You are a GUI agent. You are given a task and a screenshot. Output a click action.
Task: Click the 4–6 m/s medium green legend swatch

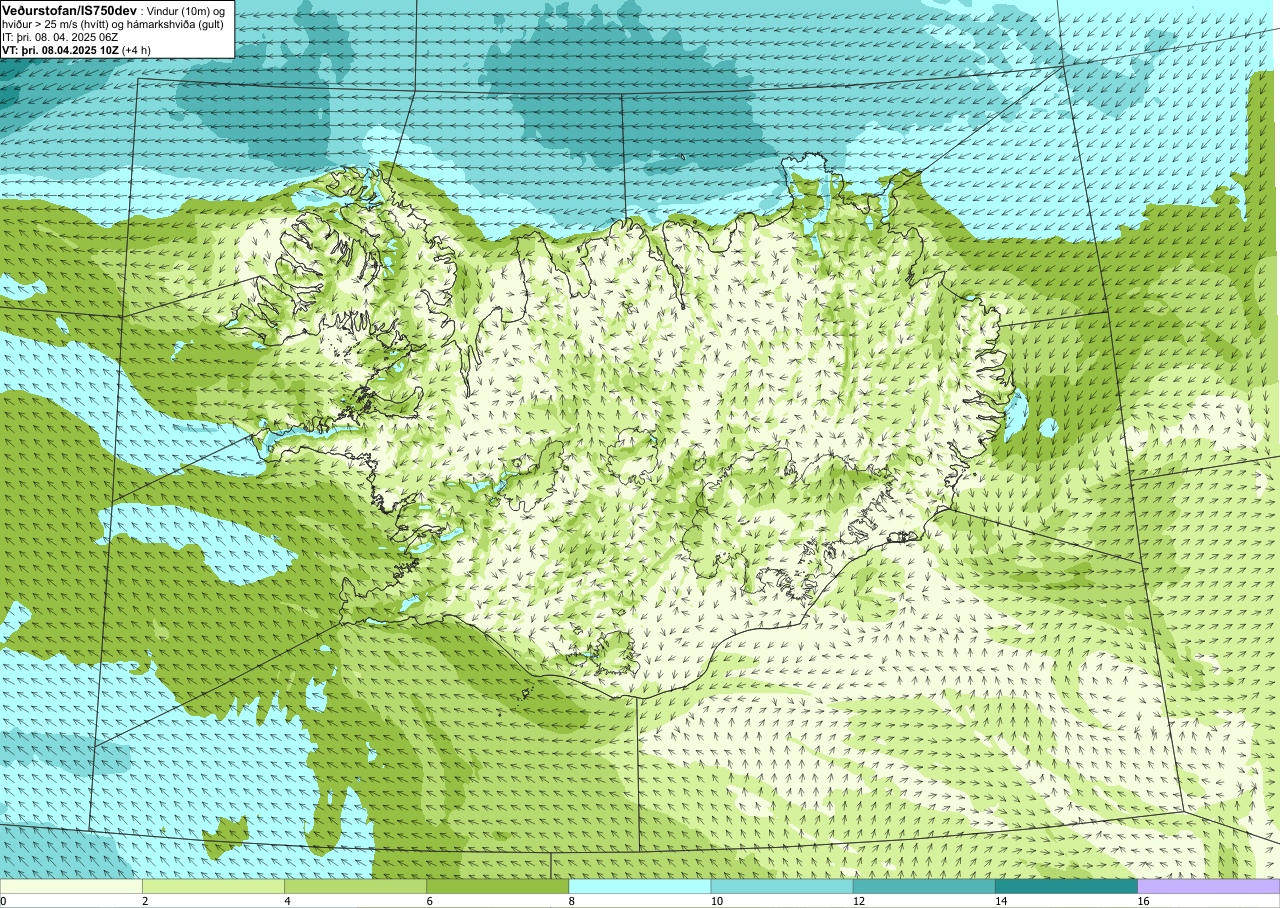click(356, 886)
